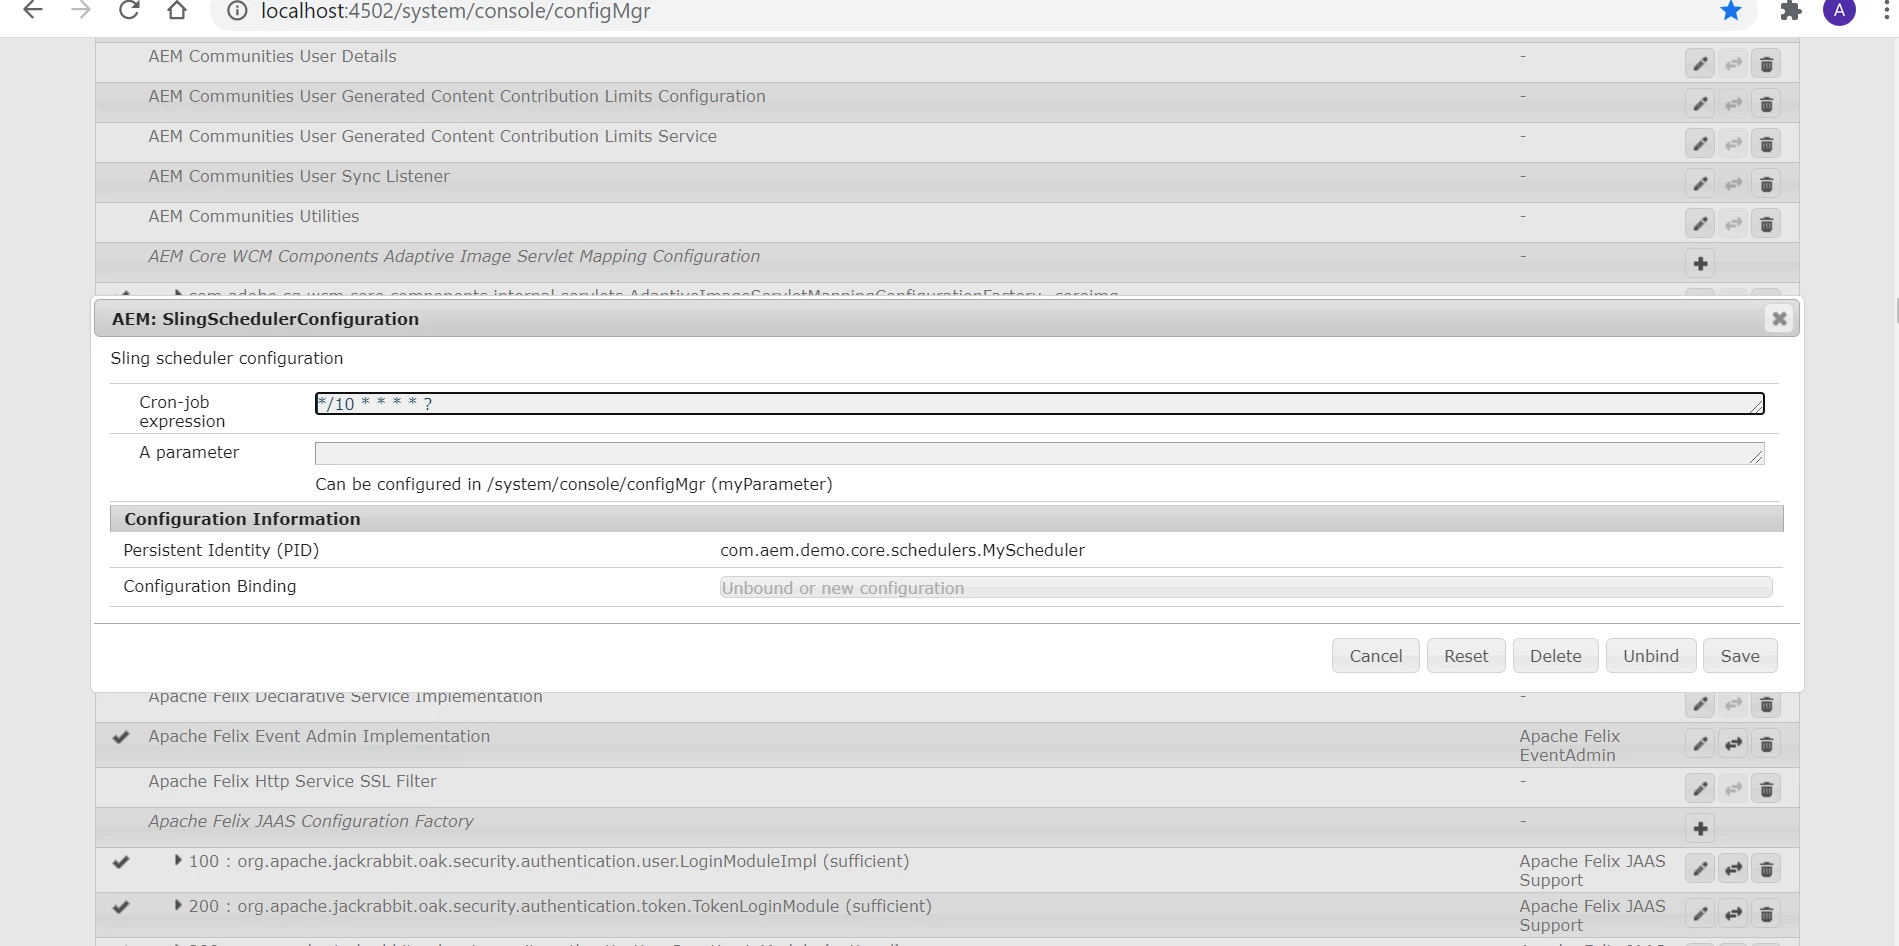Add new Adaptive Image Servlet Mapping configuration

tap(1700, 264)
